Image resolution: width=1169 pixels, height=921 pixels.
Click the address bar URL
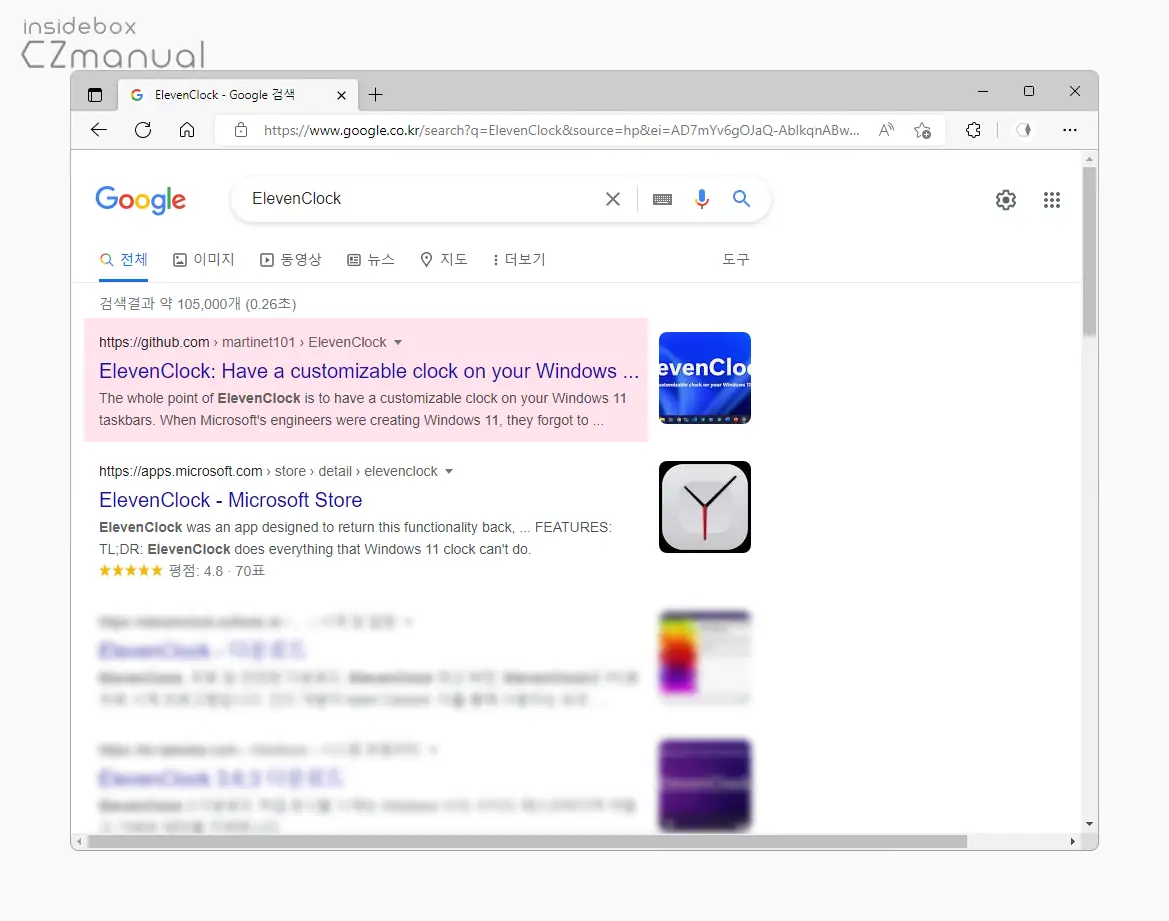tap(561, 130)
